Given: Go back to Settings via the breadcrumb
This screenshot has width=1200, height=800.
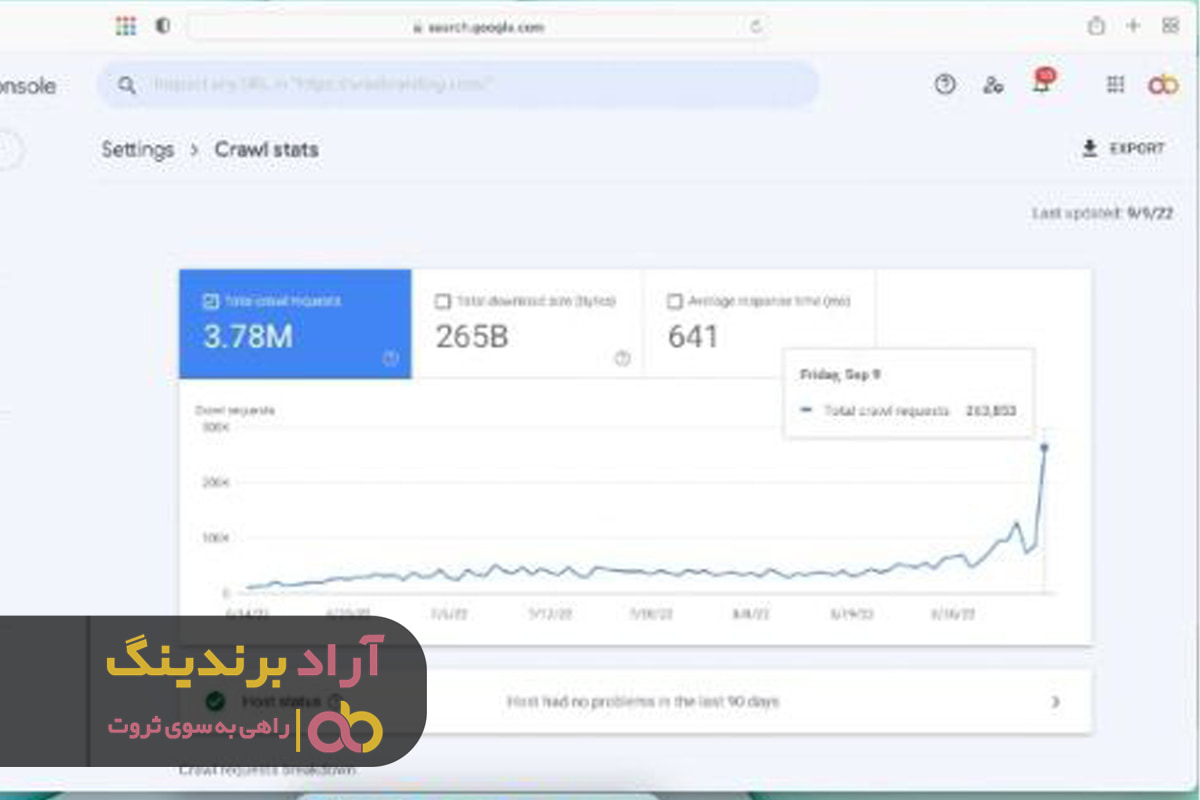Looking at the screenshot, I should [x=137, y=150].
